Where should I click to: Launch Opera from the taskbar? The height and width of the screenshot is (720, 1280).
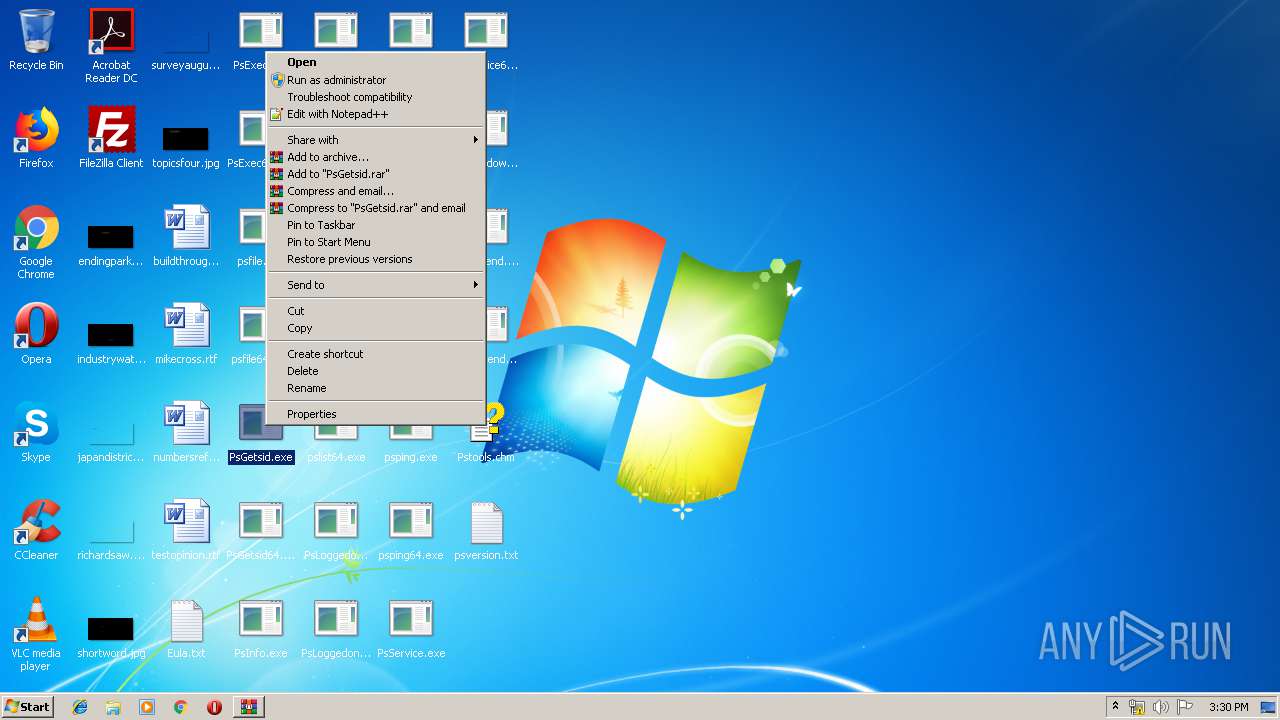(214, 707)
